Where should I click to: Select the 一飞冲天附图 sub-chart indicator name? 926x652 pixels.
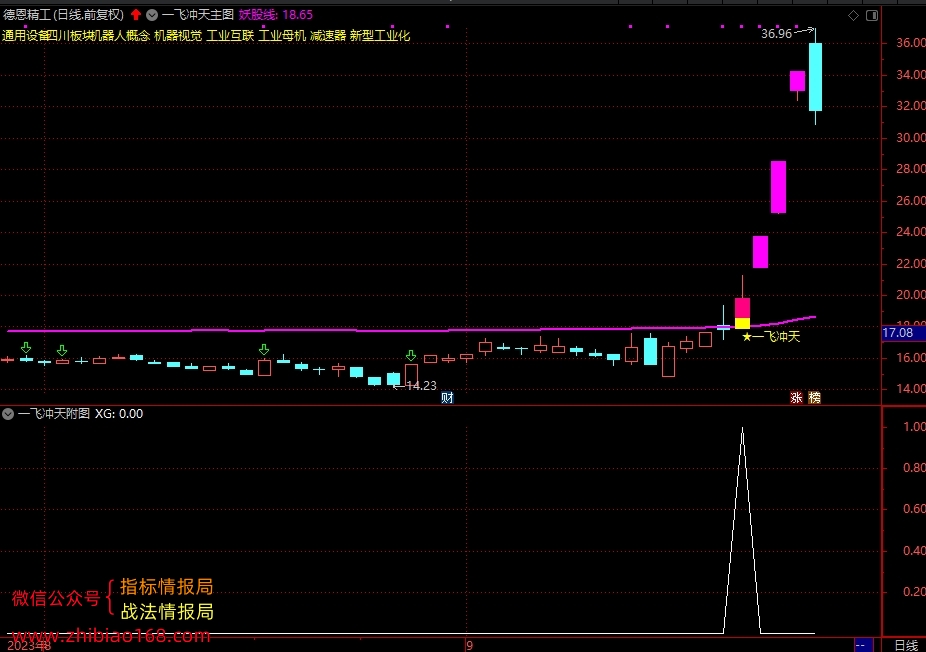coord(54,414)
